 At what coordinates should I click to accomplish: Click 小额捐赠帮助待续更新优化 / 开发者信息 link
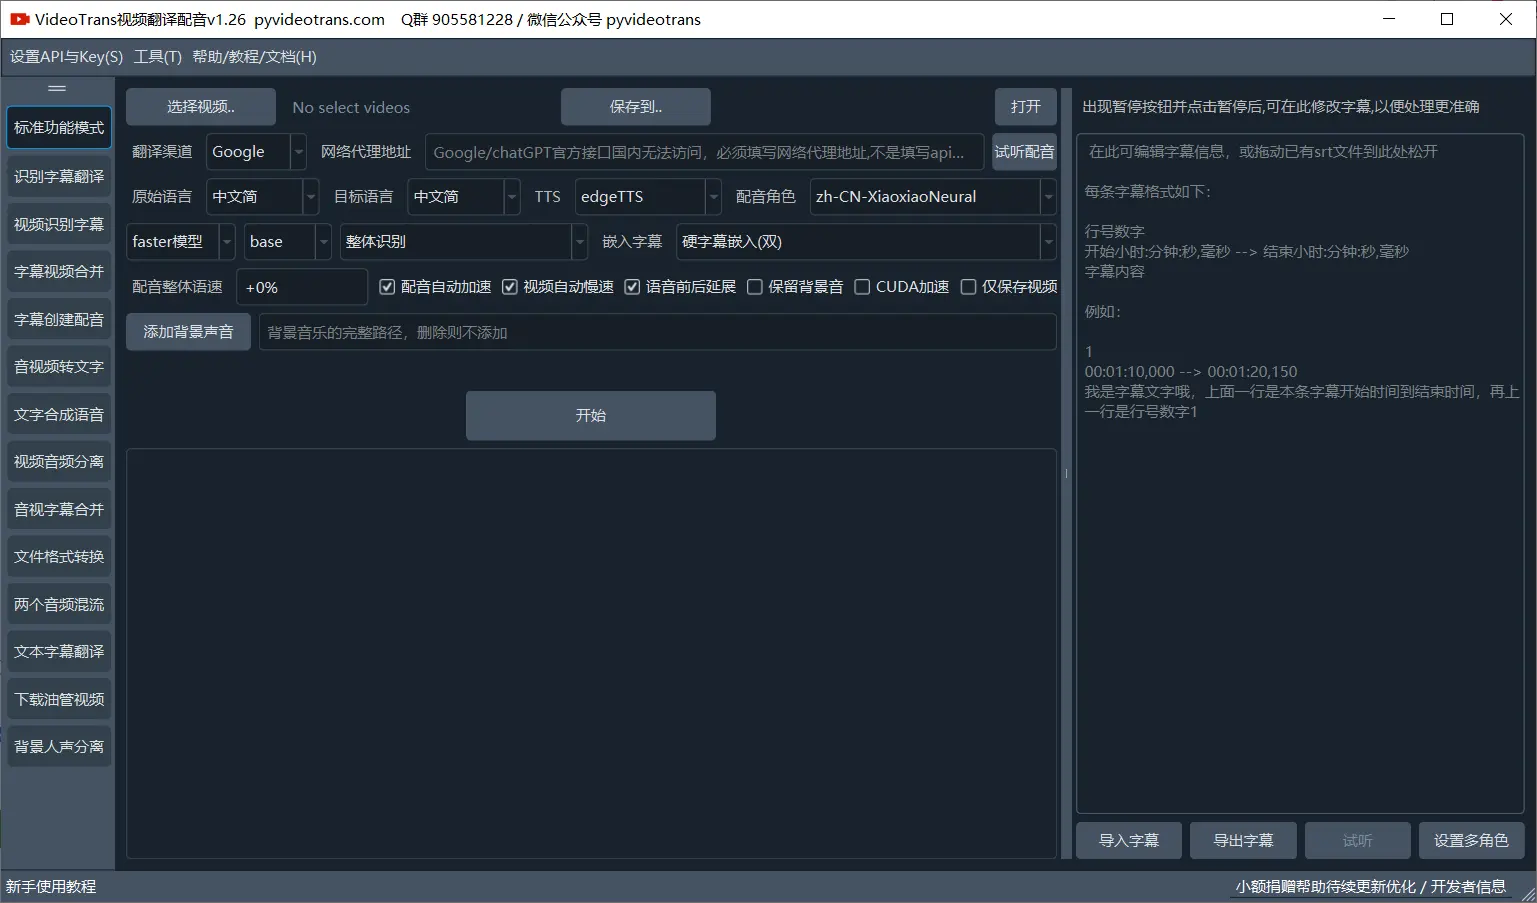click(1370, 887)
